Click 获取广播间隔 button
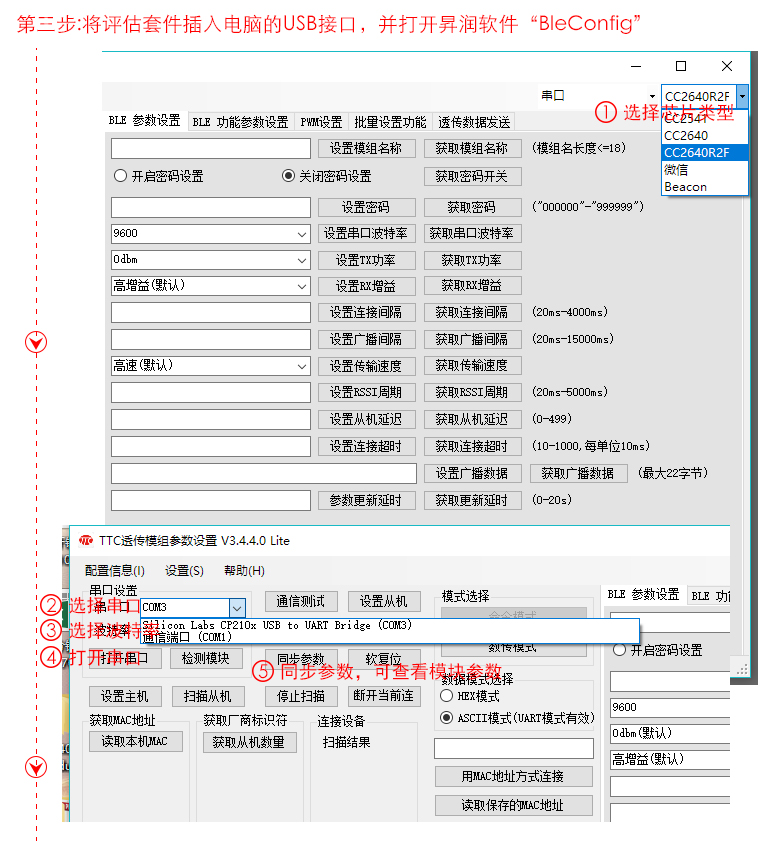 click(473, 340)
